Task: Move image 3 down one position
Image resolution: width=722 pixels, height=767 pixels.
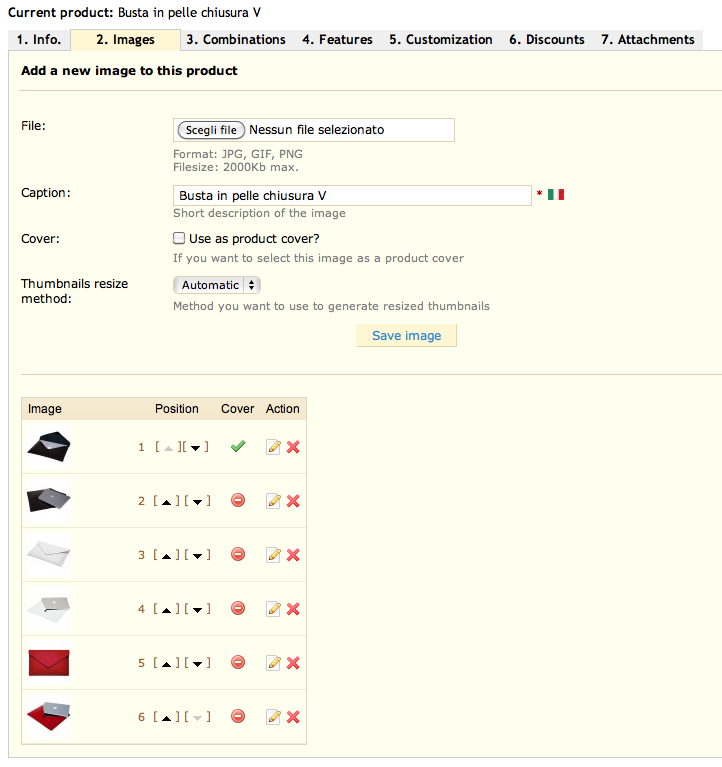Action: tap(198, 556)
